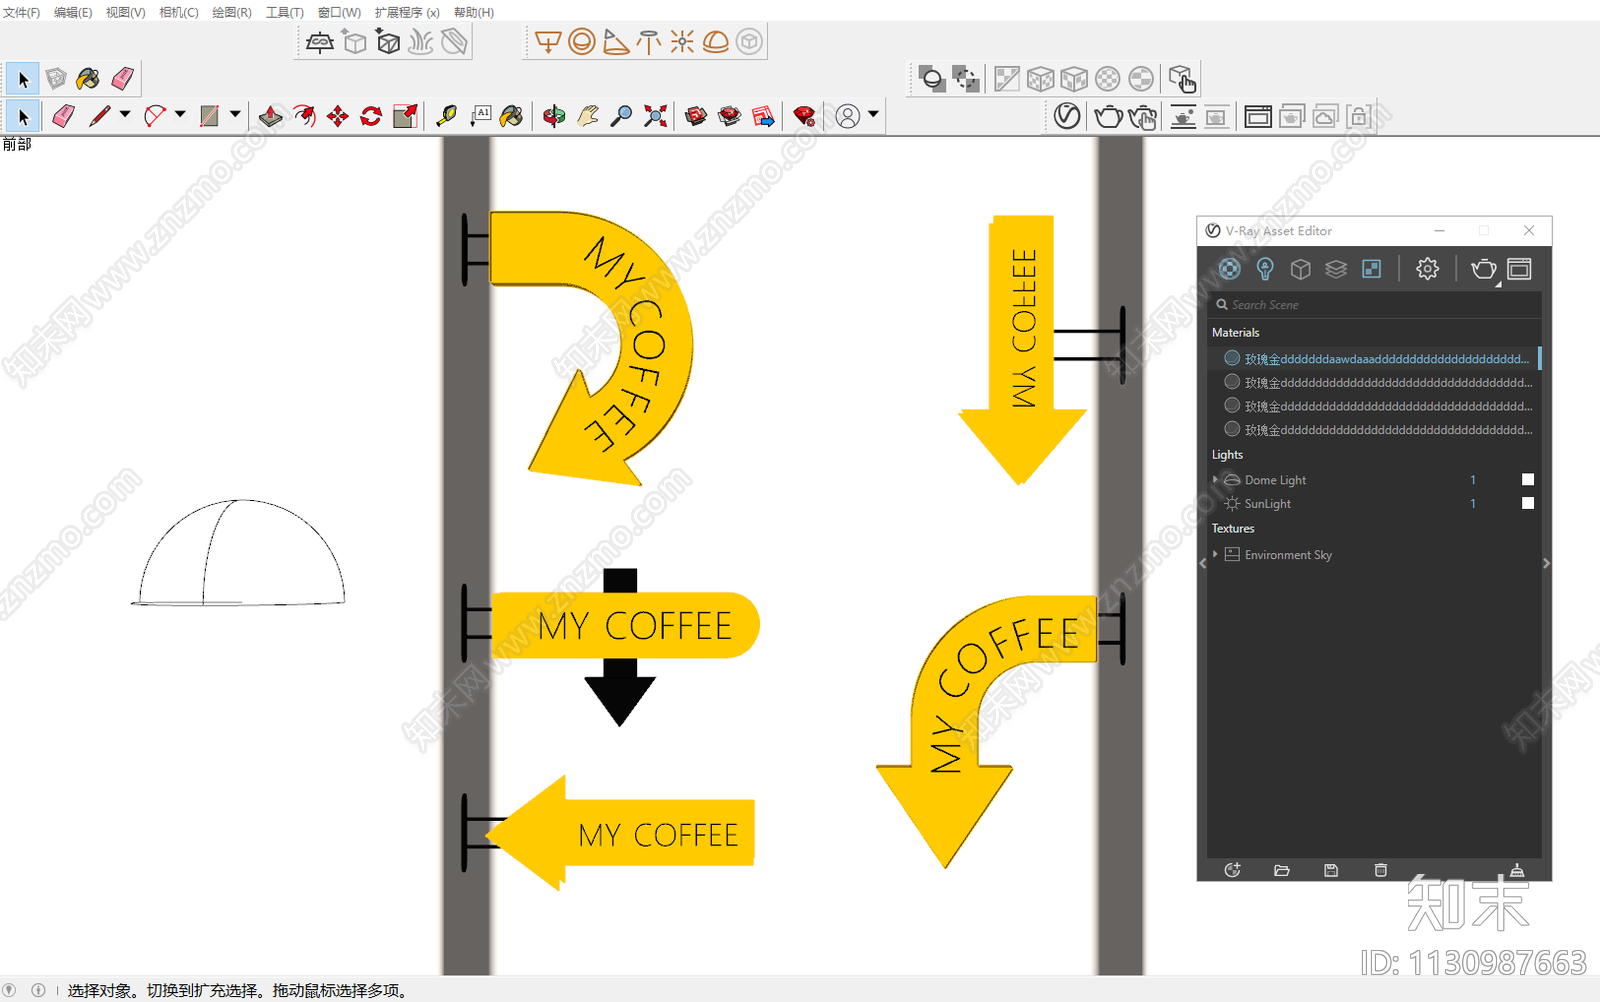Open Settings gear in Asset Editor
This screenshot has width=1600, height=1002.
click(x=1427, y=268)
